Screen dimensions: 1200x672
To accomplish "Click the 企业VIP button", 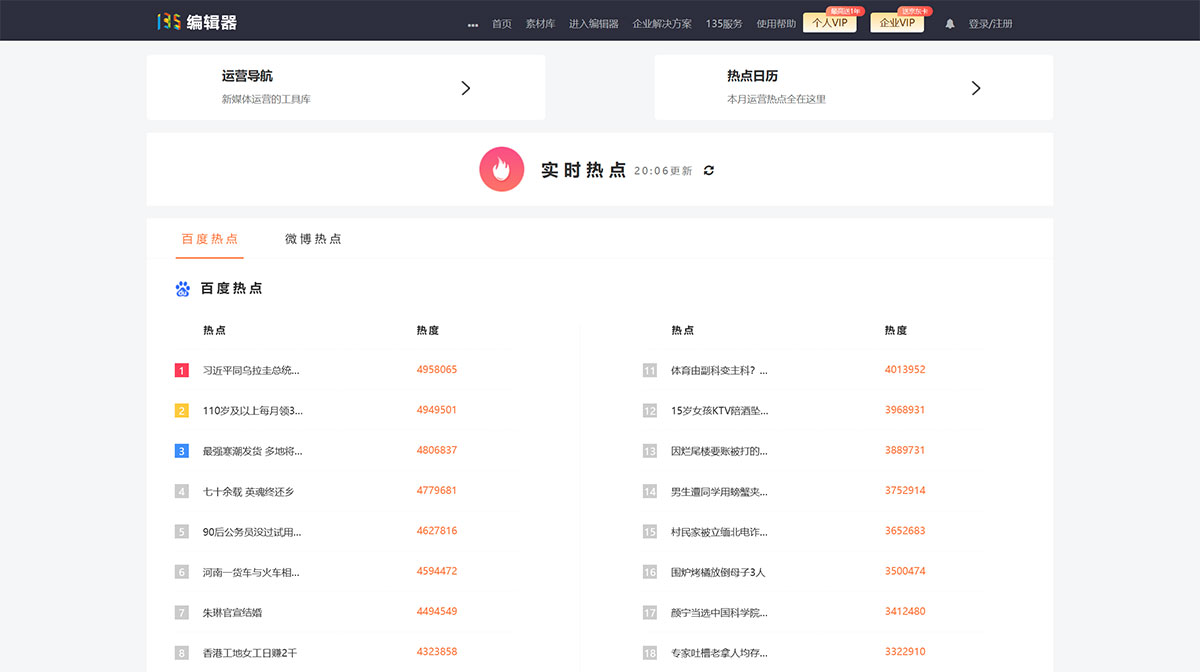I will click(x=897, y=22).
